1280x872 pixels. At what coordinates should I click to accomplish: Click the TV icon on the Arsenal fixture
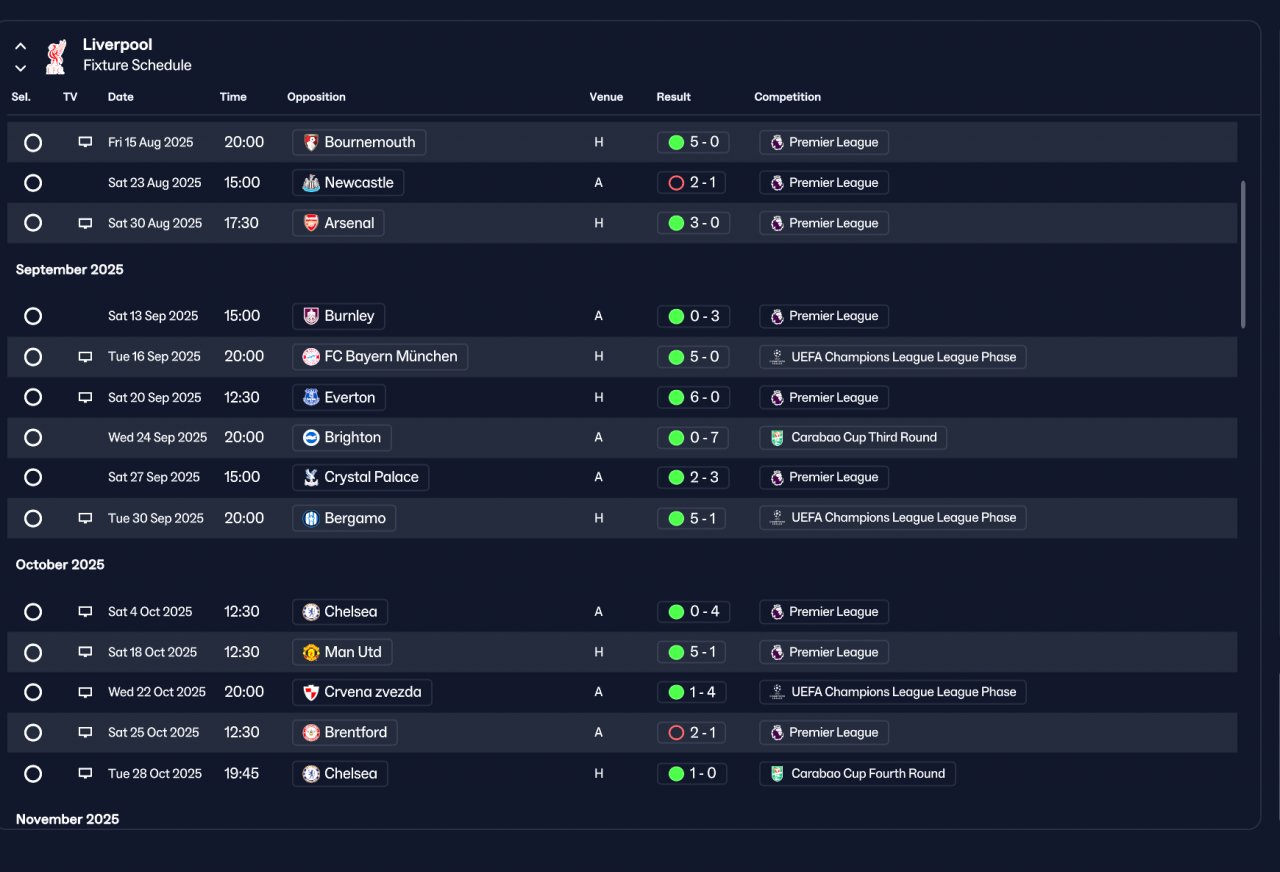pyautogui.click(x=85, y=223)
